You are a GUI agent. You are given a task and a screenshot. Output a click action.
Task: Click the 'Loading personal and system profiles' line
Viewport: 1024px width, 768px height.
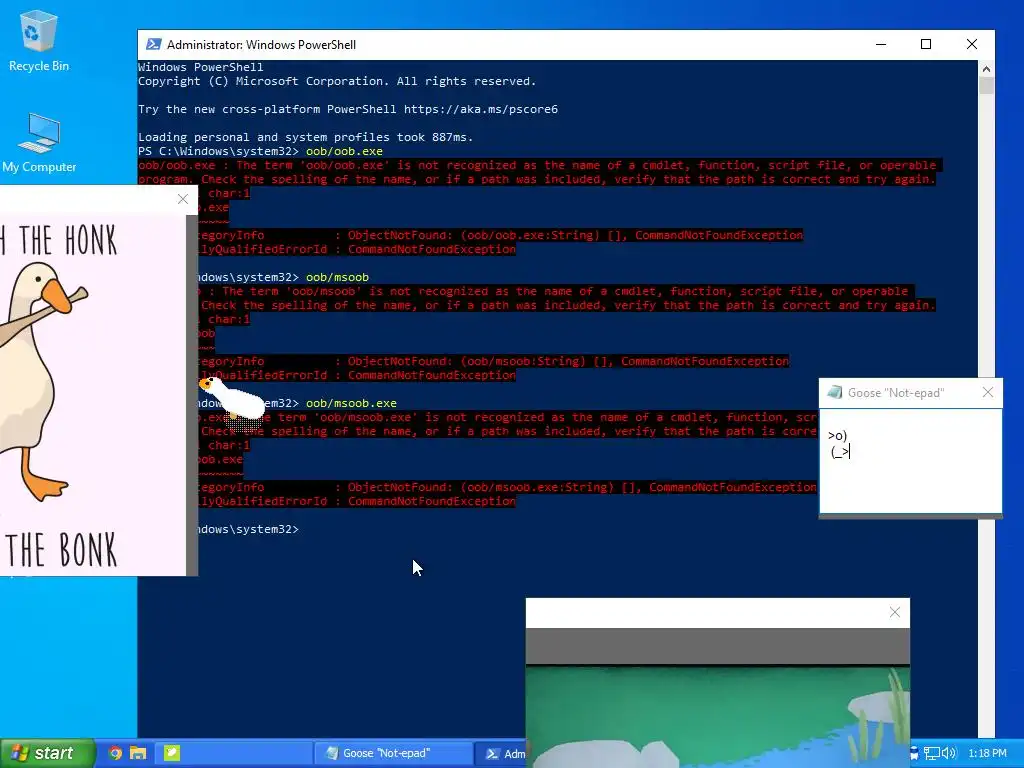coord(306,137)
